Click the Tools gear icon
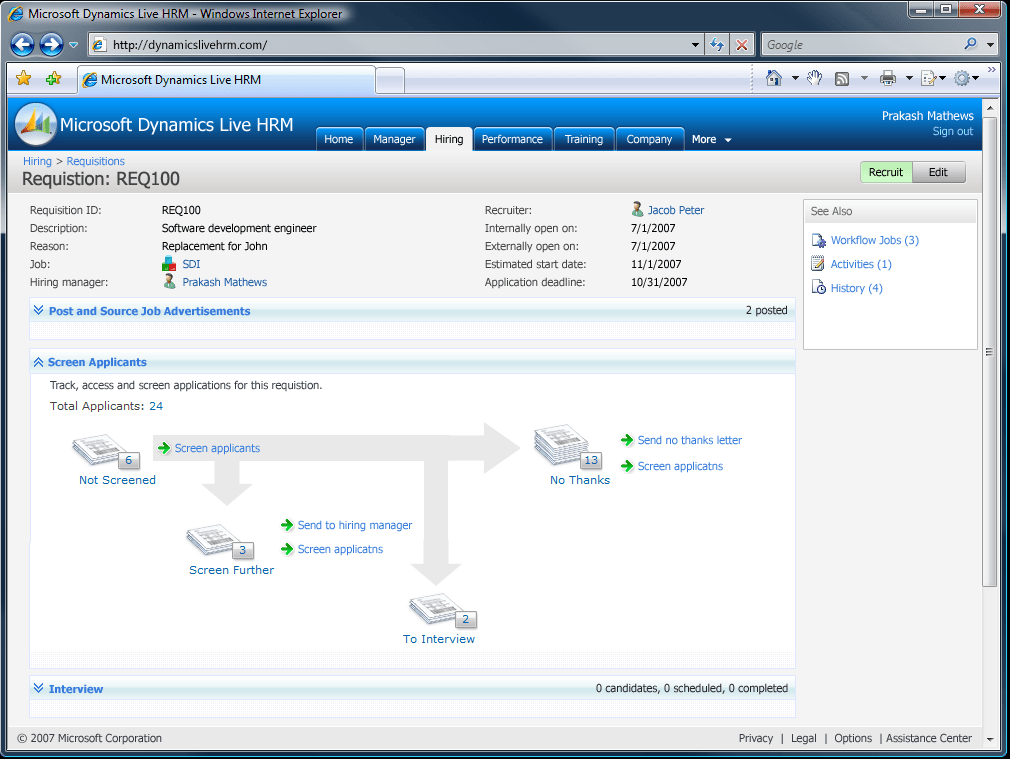This screenshot has height=759, width=1010. pos(962,79)
